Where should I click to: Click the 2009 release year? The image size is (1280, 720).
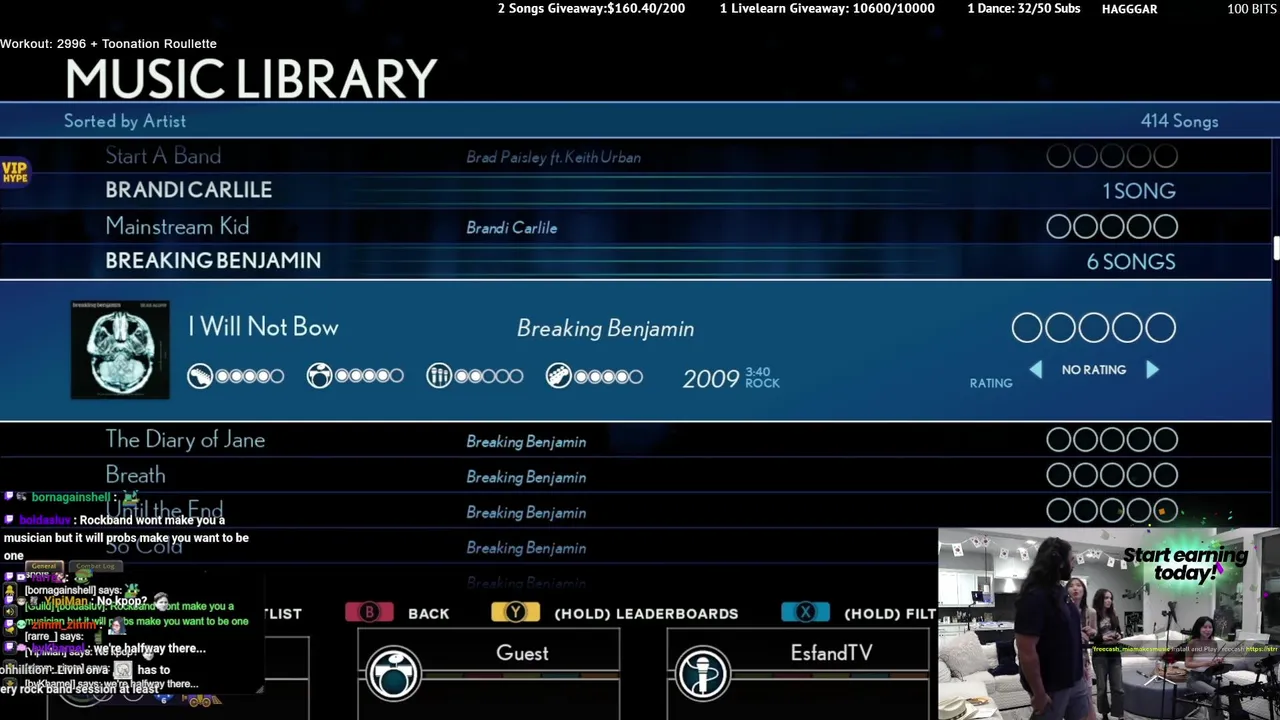pos(711,379)
